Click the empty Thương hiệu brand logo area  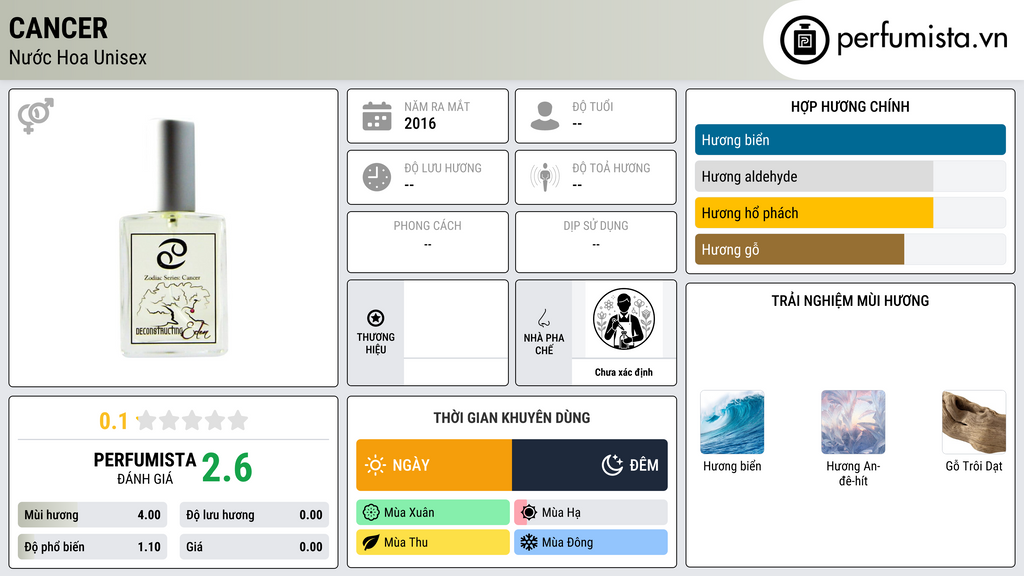click(x=456, y=319)
